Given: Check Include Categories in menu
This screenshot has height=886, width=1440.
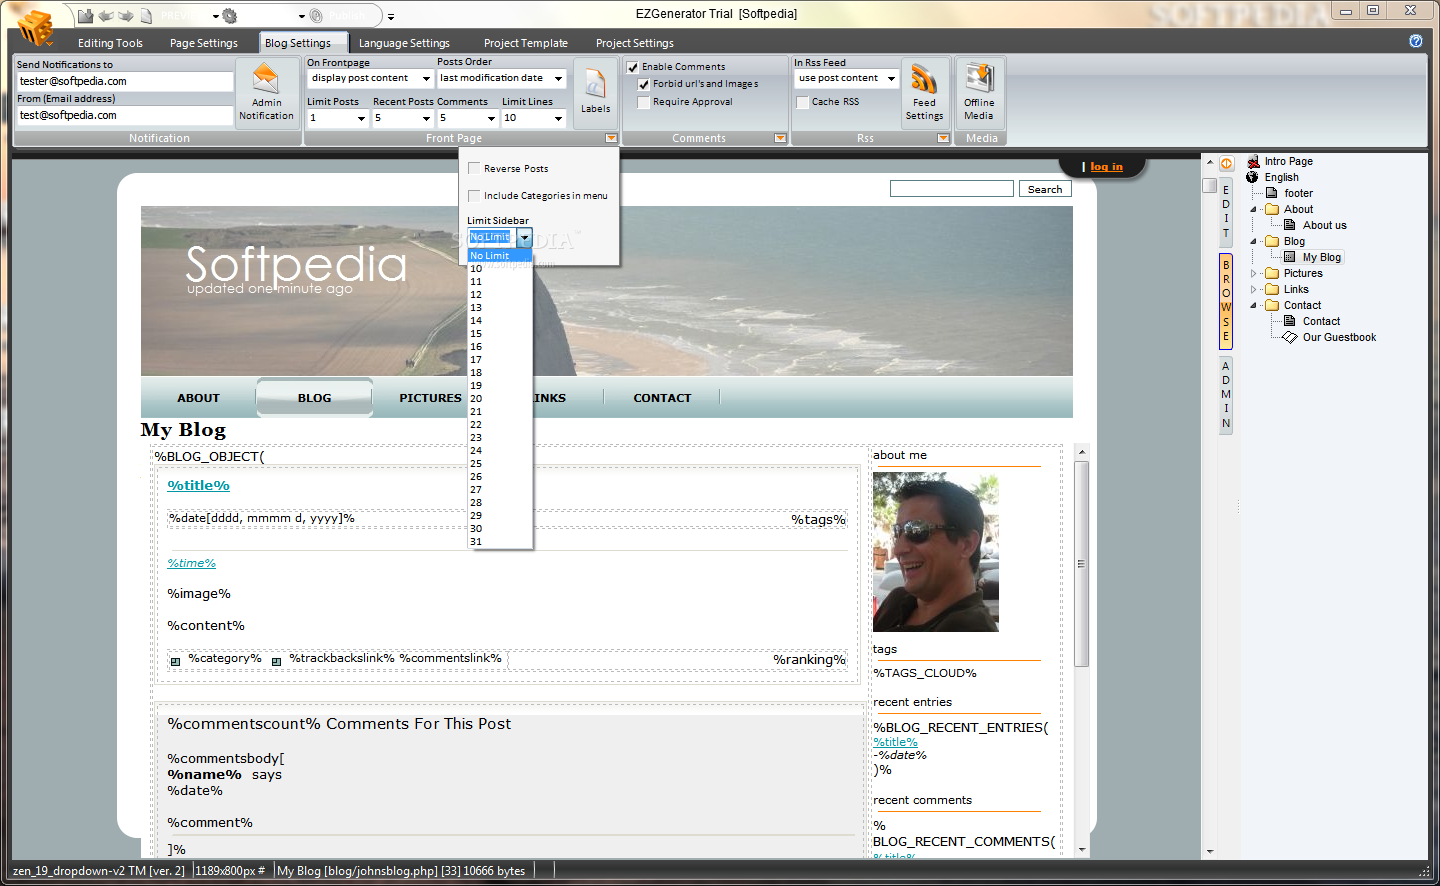Looking at the screenshot, I should [474, 195].
